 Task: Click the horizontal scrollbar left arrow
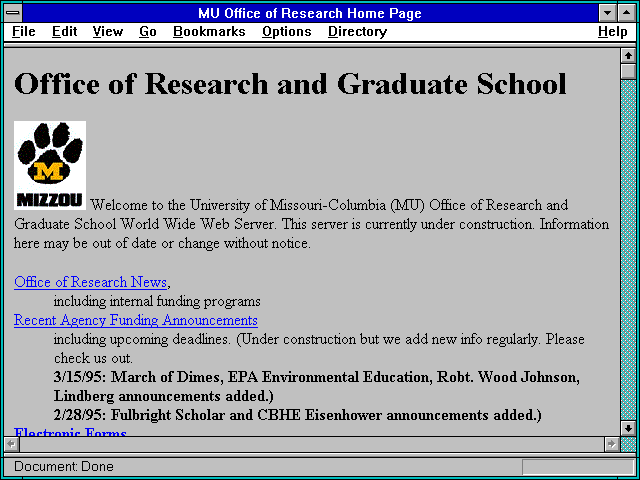pyautogui.click(x=11, y=444)
